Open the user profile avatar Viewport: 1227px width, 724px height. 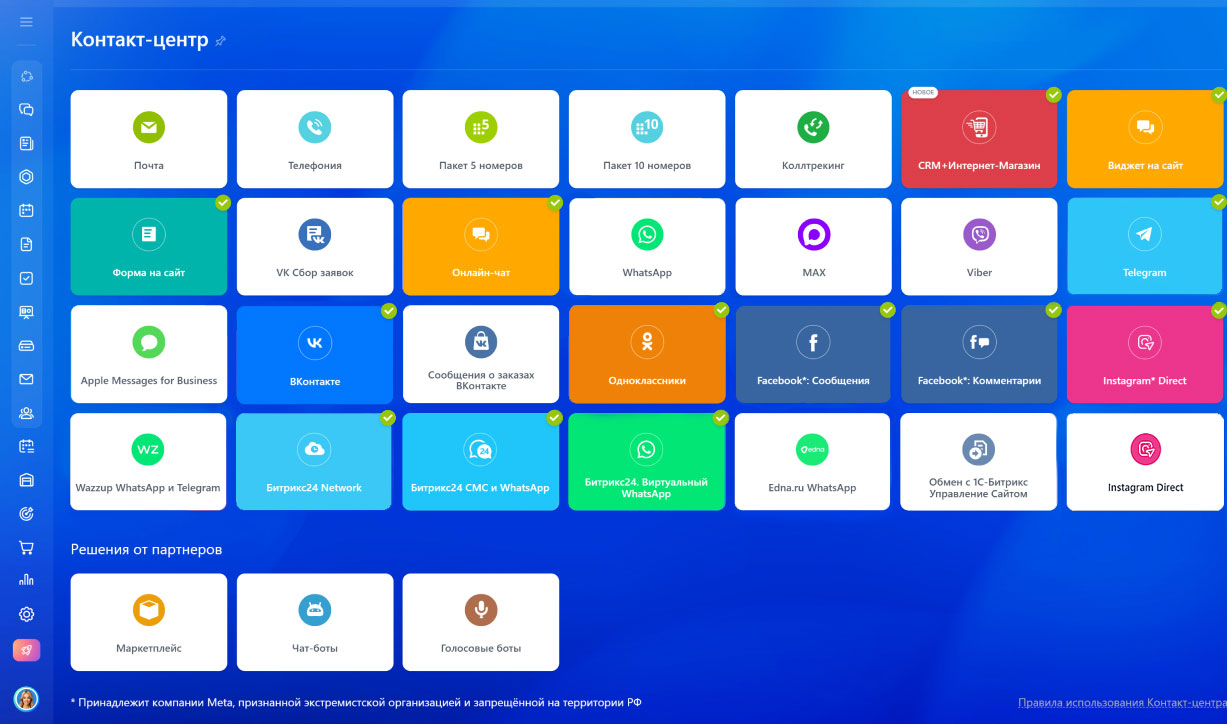pyautogui.click(x=26, y=698)
